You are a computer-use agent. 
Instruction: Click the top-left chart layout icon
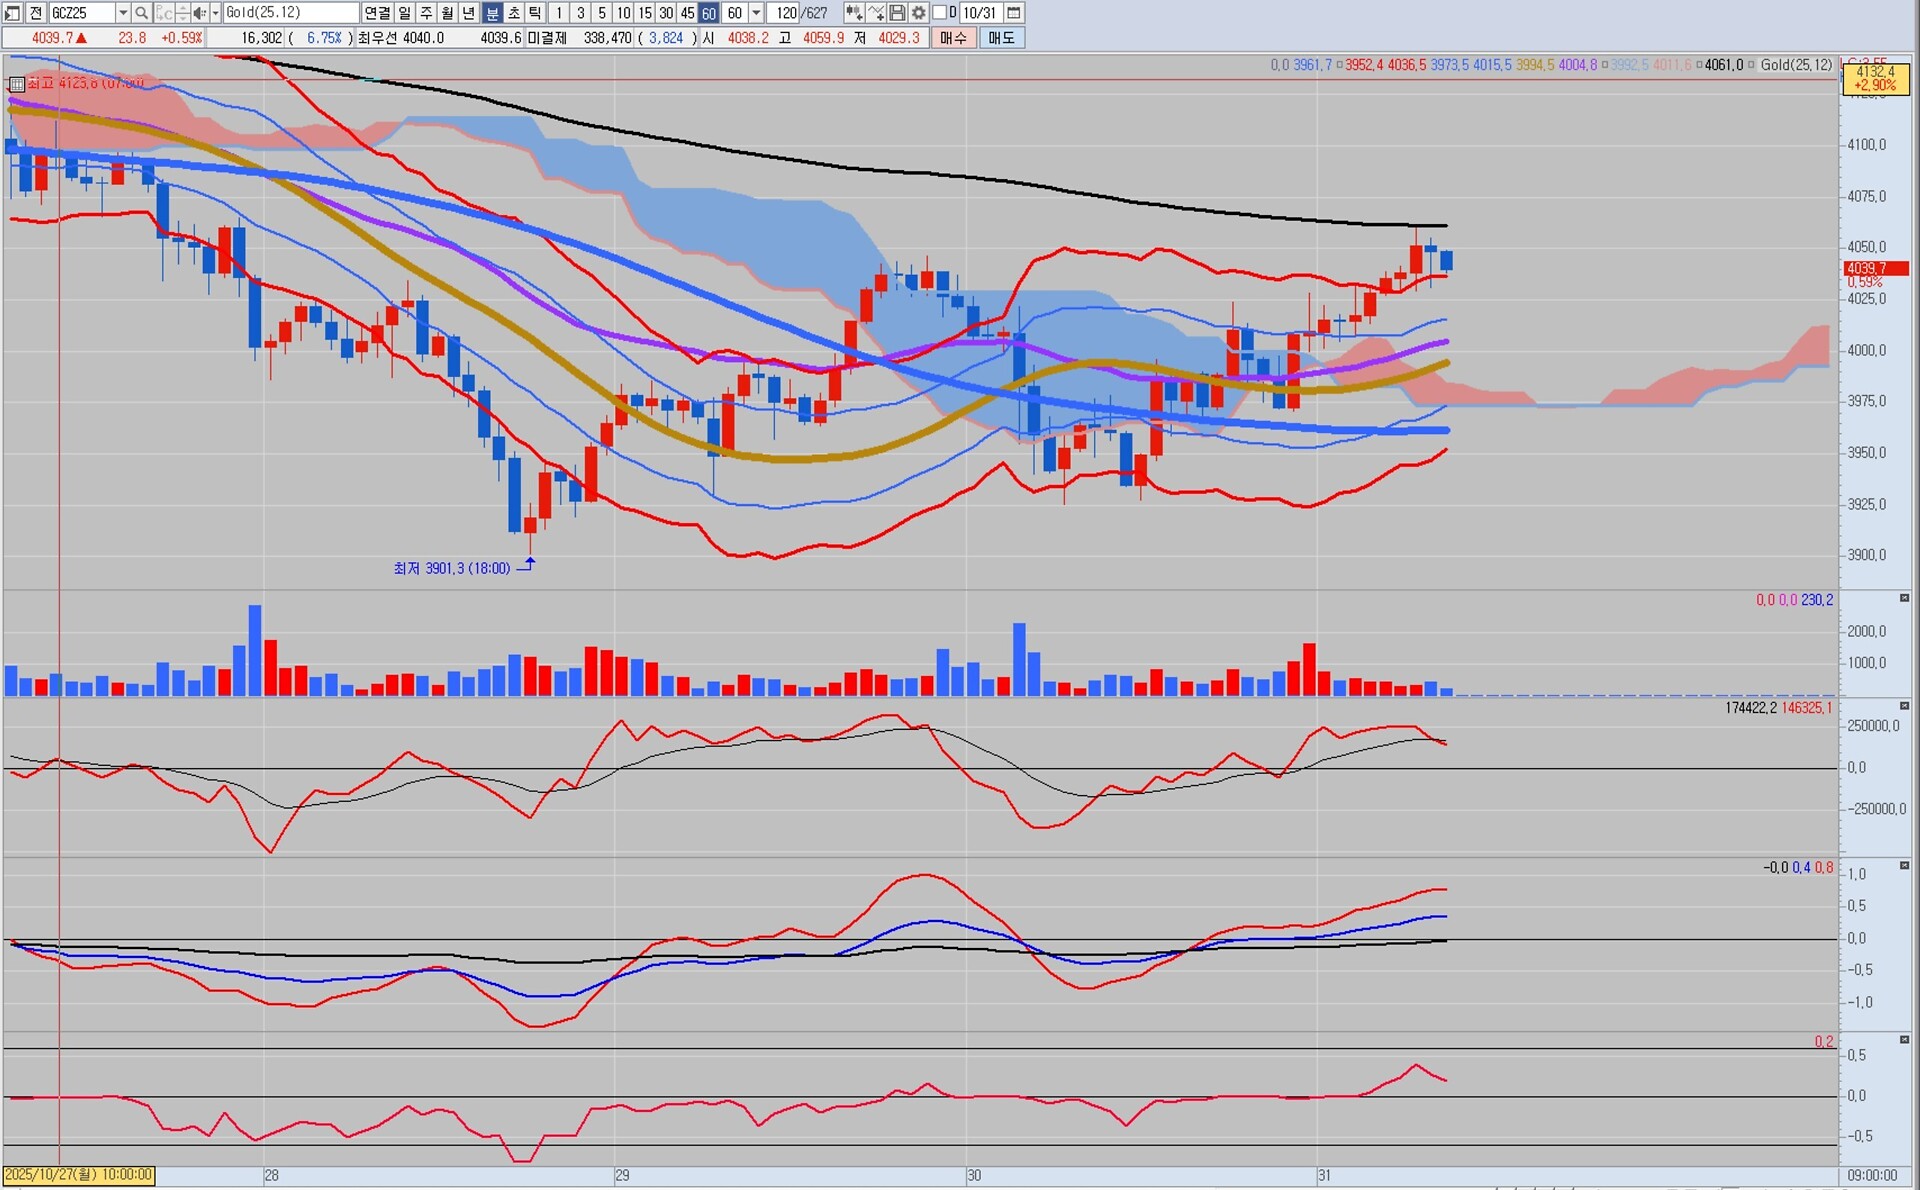[x=12, y=13]
